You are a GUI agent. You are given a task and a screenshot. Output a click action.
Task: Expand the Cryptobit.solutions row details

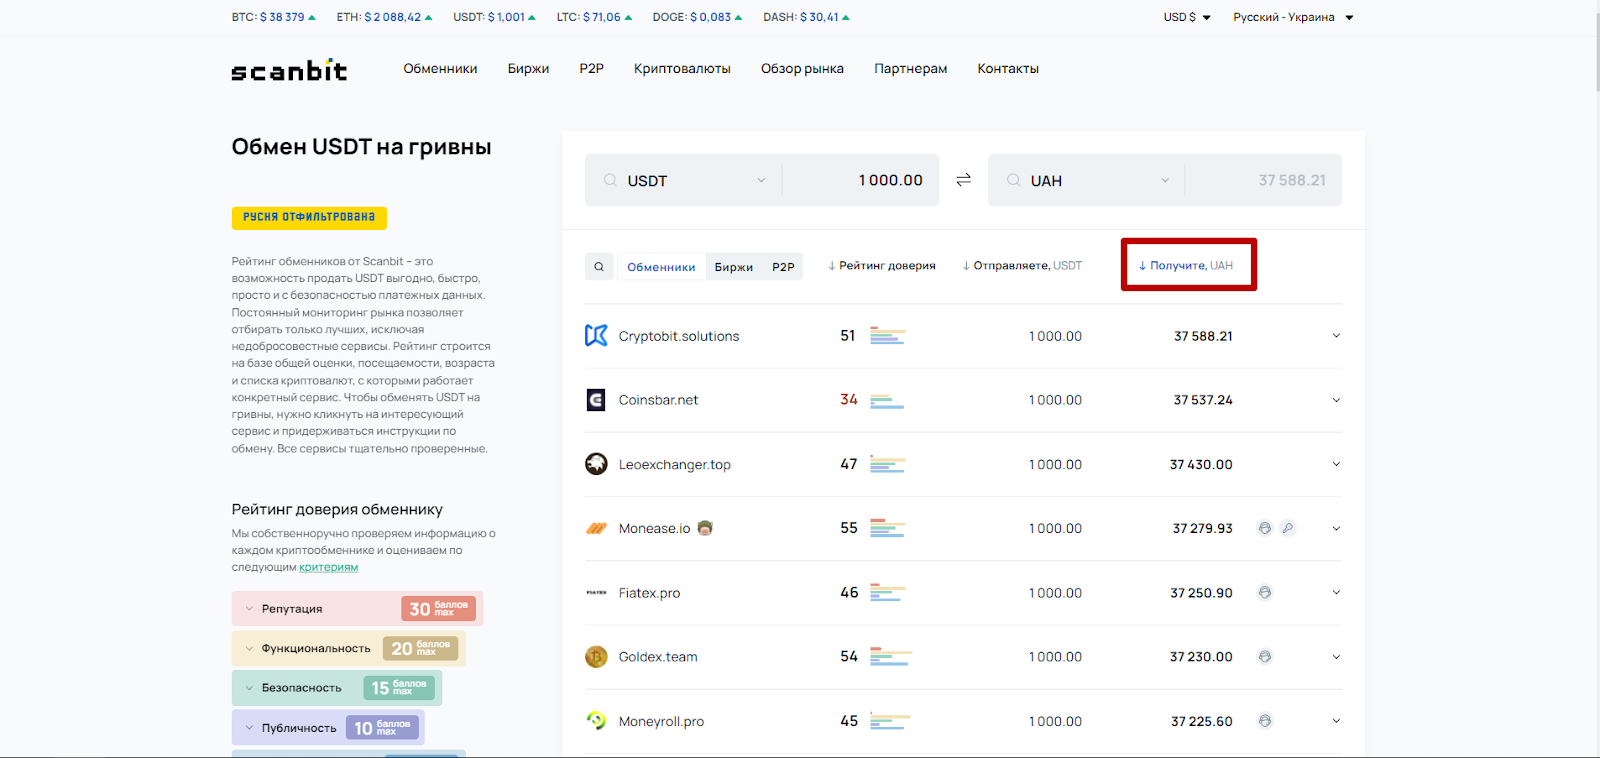tap(1336, 336)
